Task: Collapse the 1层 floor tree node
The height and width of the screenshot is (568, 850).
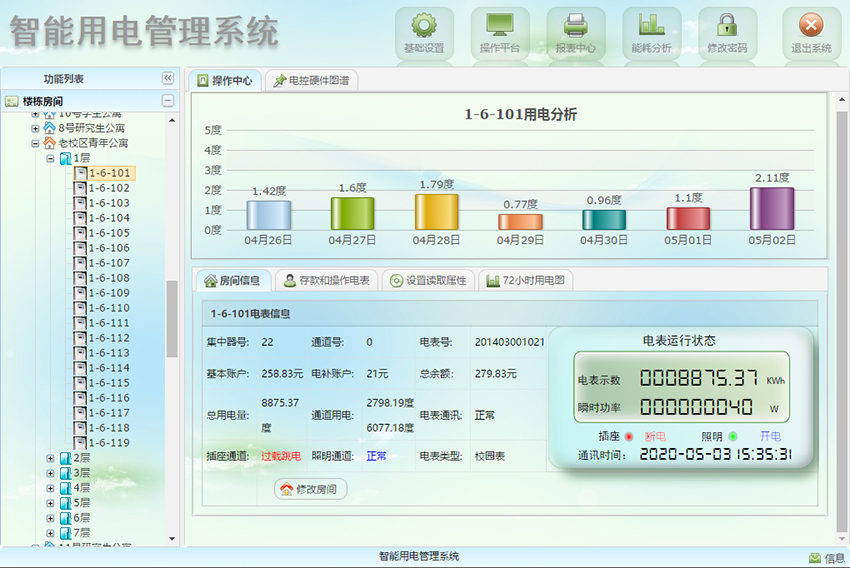Action: click(x=50, y=158)
